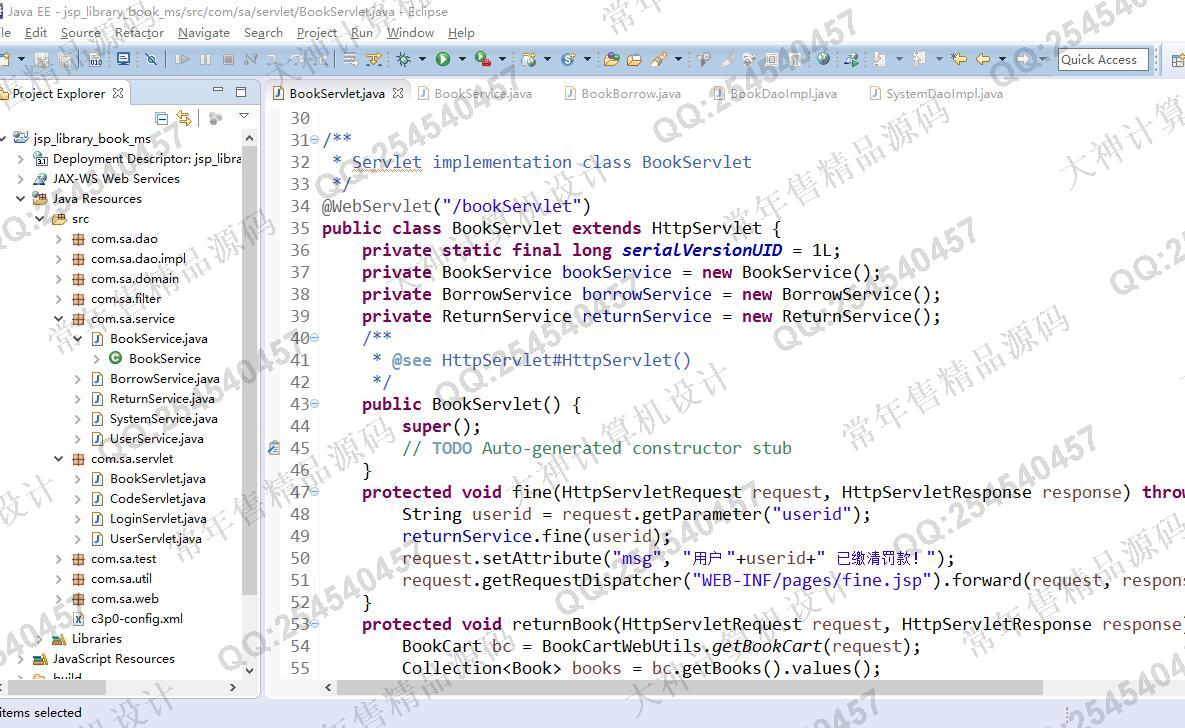1185x728 pixels.
Task: Open the Window menu
Action: [410, 33]
